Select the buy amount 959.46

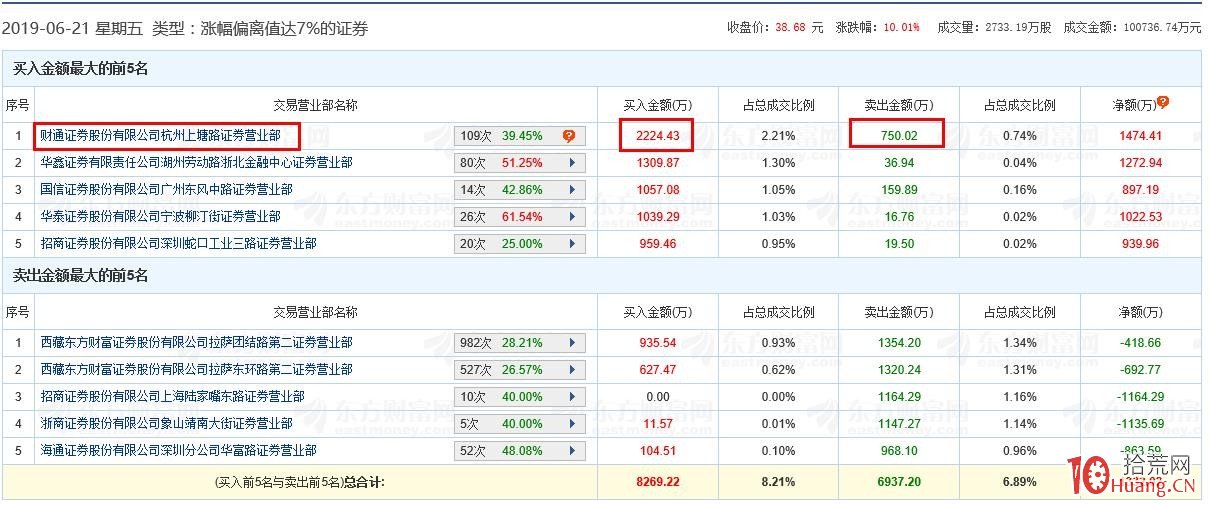coord(657,244)
